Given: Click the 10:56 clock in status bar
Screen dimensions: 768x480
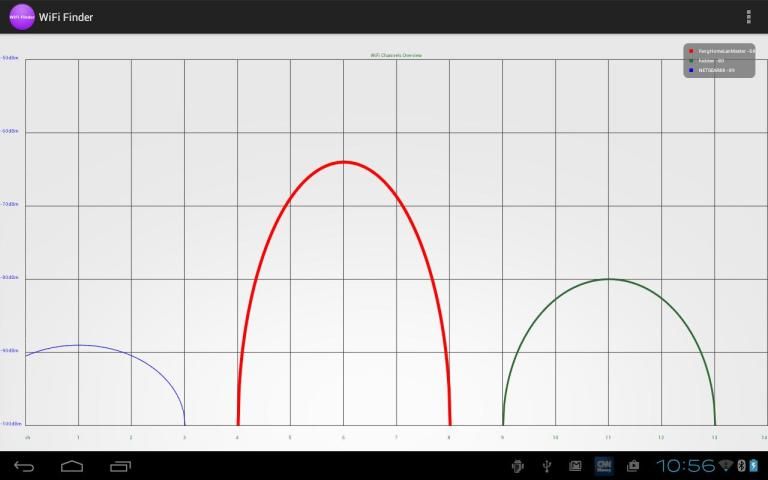Looking at the screenshot, I should [685, 466].
